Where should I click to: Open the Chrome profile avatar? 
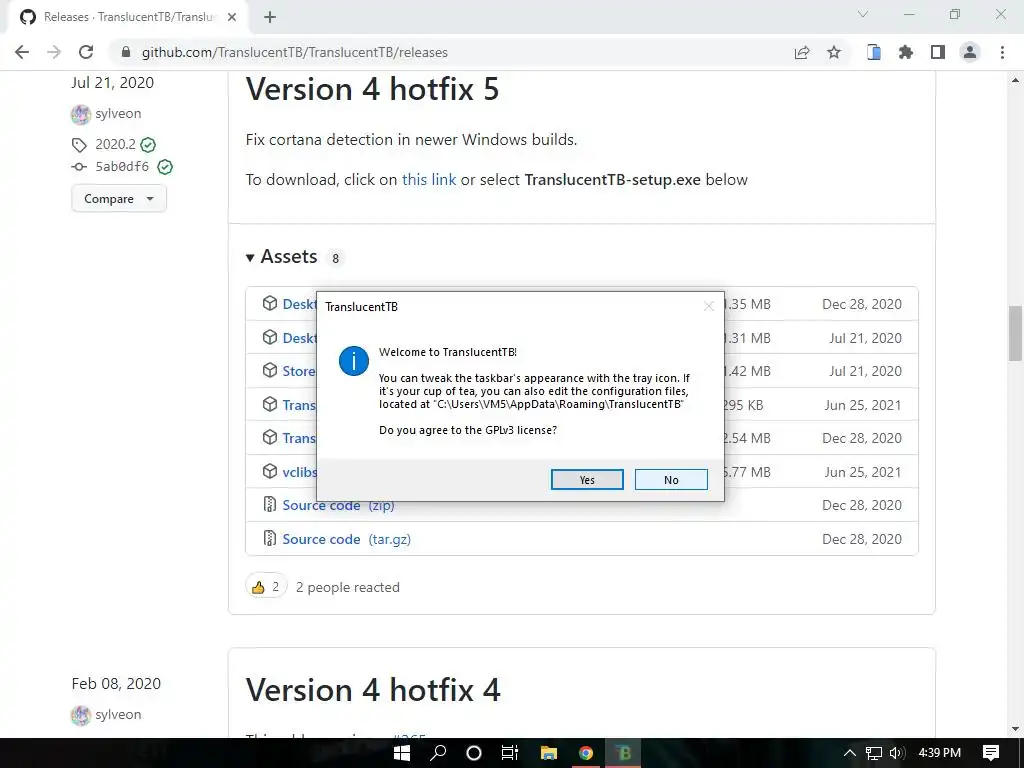point(970,52)
